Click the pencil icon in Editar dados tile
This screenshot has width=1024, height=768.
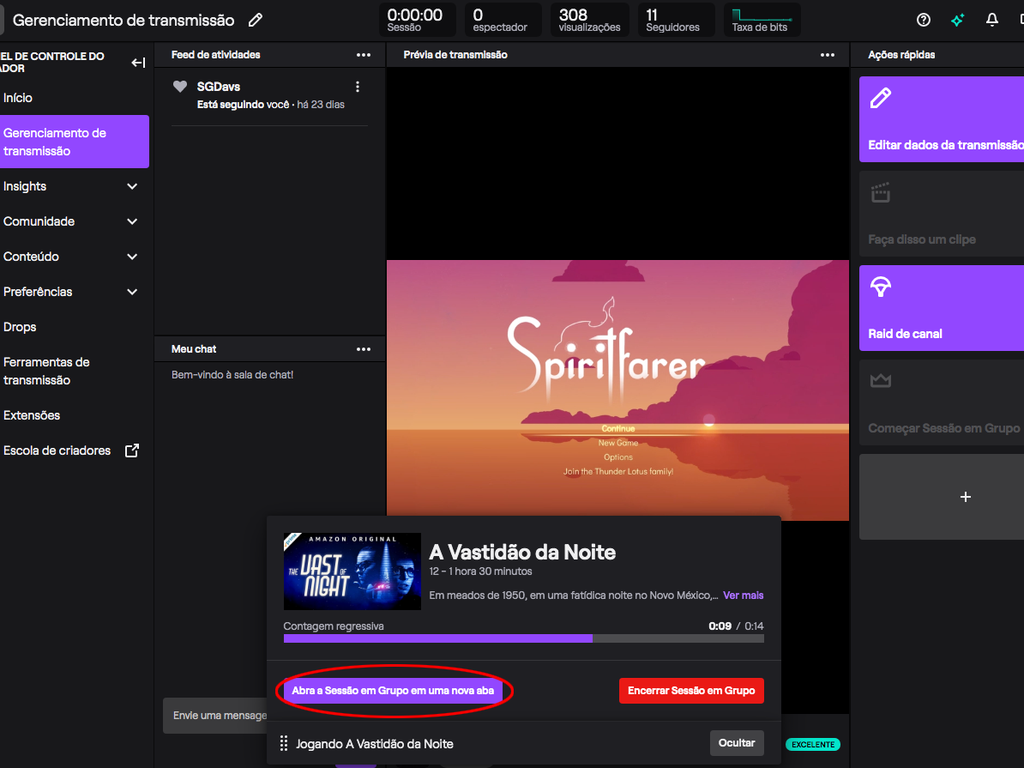pyautogui.click(x=880, y=98)
